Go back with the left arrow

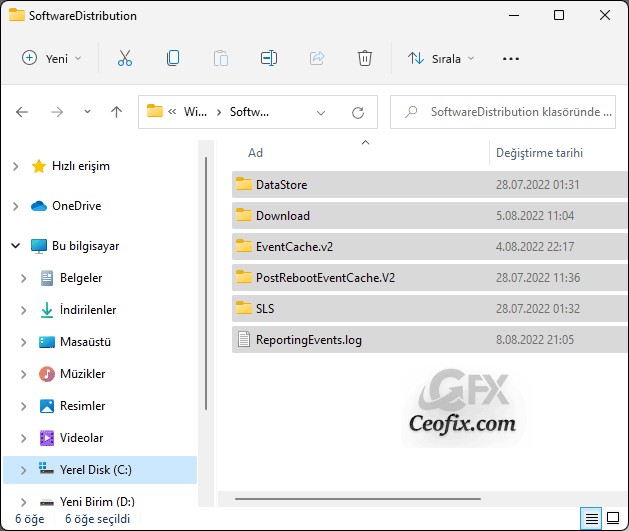22,112
